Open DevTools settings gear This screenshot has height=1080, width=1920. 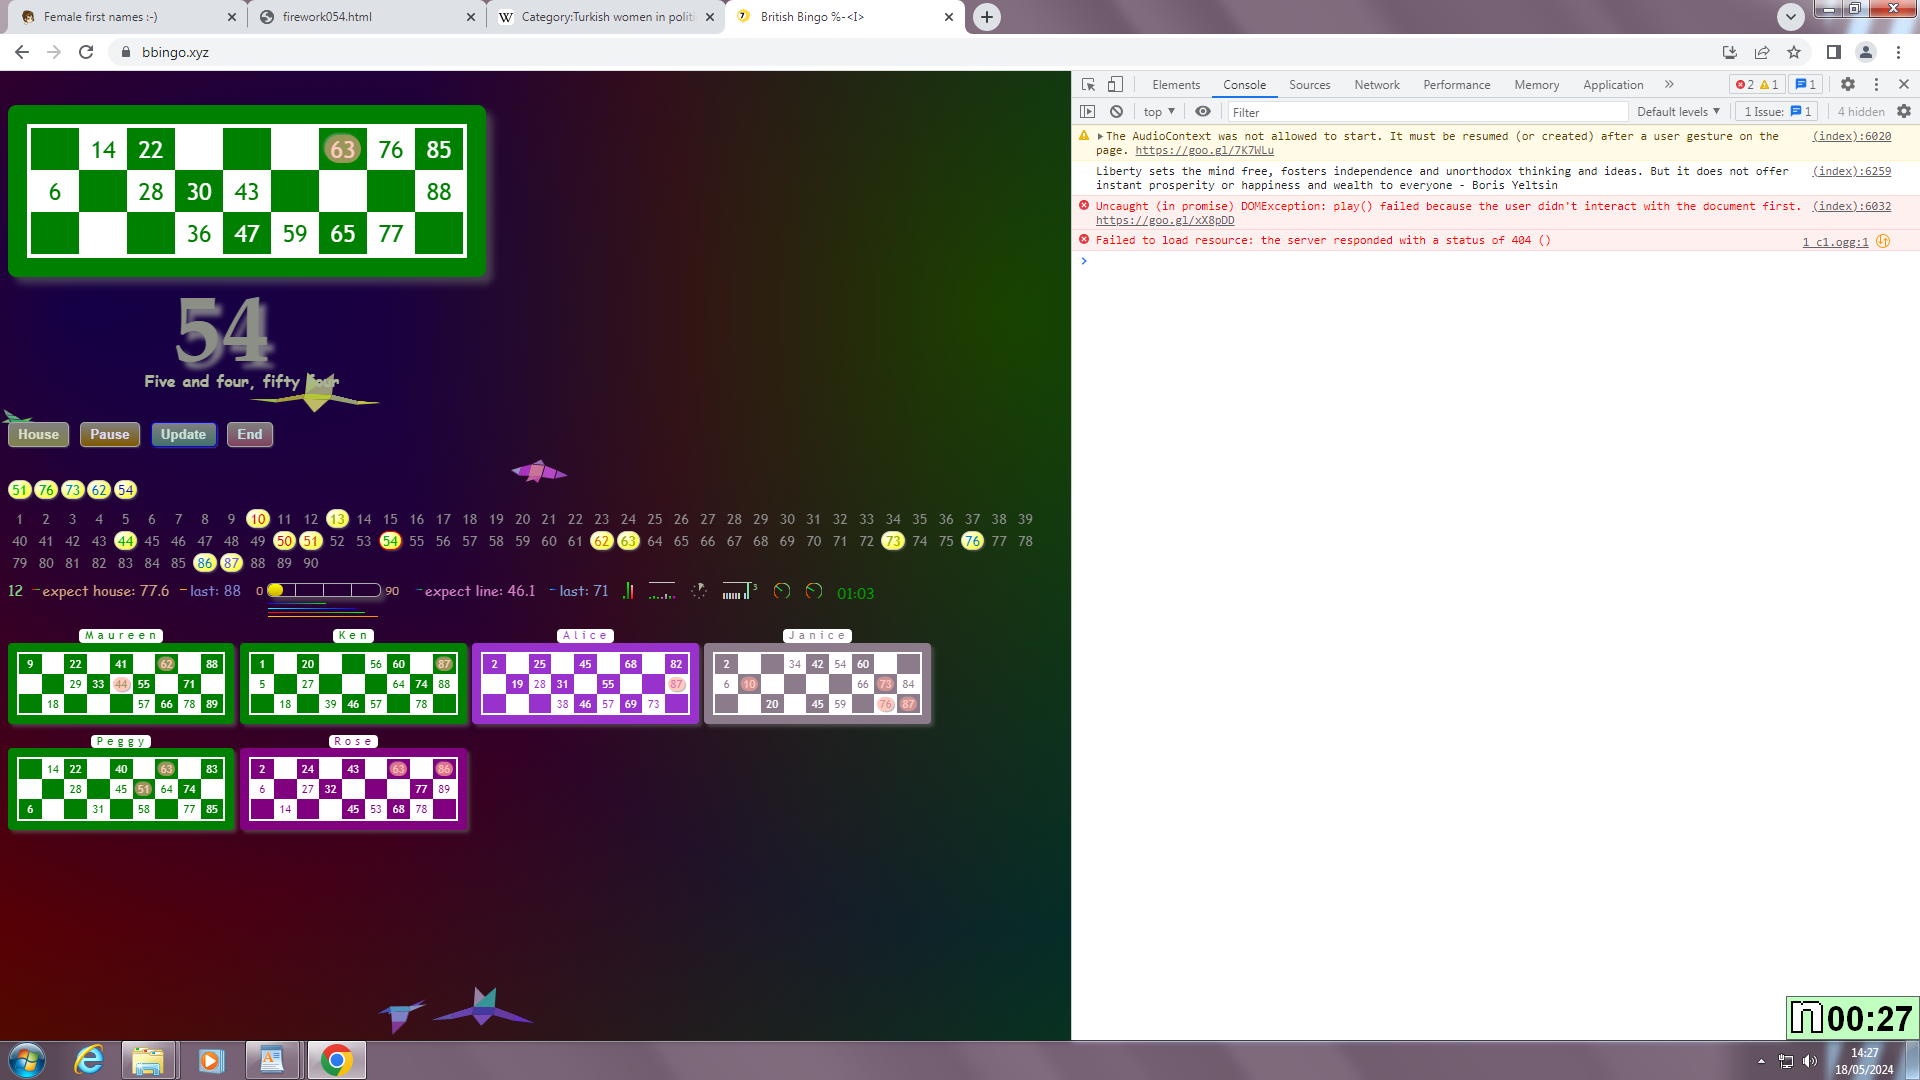coord(1847,84)
